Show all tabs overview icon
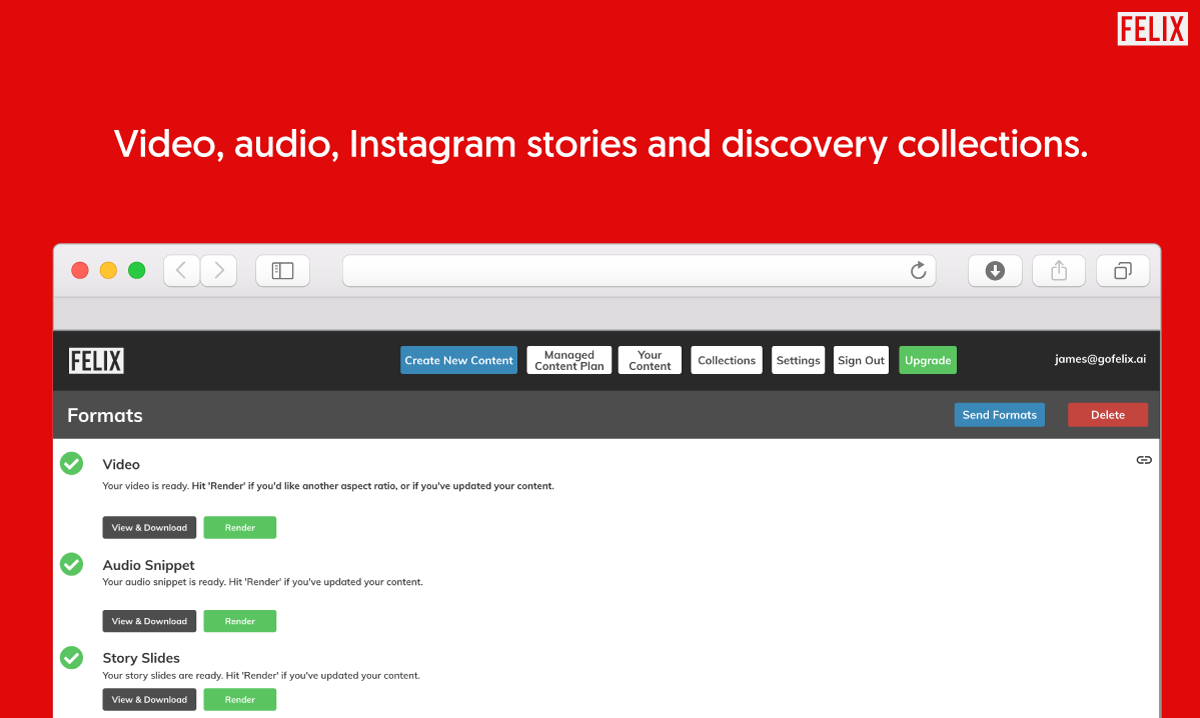Screen dimensions: 1200x718 [x=1123, y=270]
